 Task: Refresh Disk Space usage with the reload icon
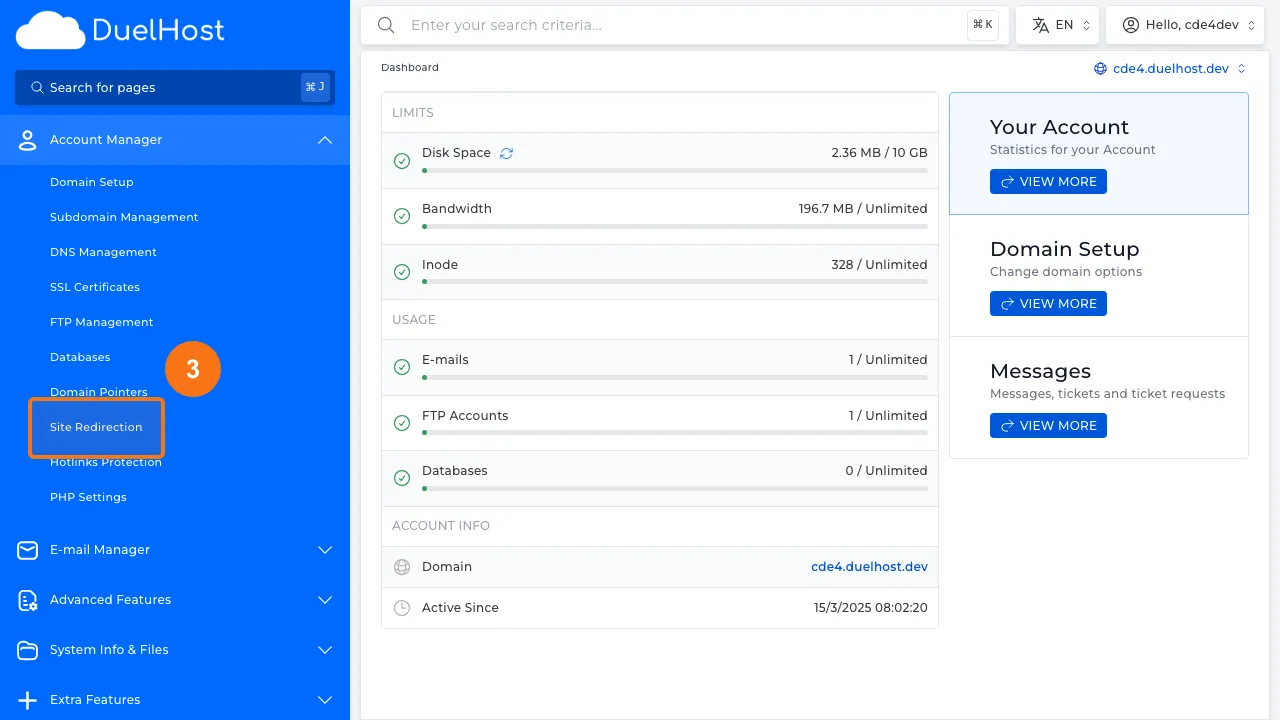point(506,152)
